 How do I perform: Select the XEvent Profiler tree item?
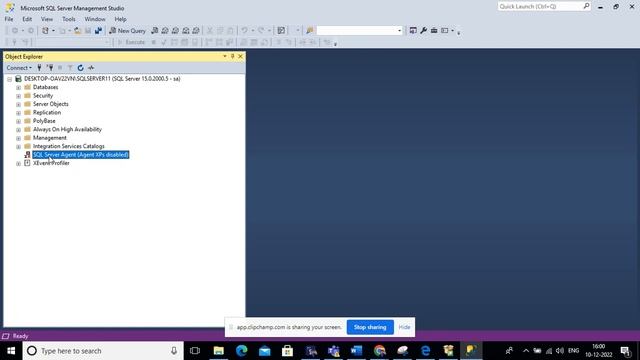[x=51, y=163]
